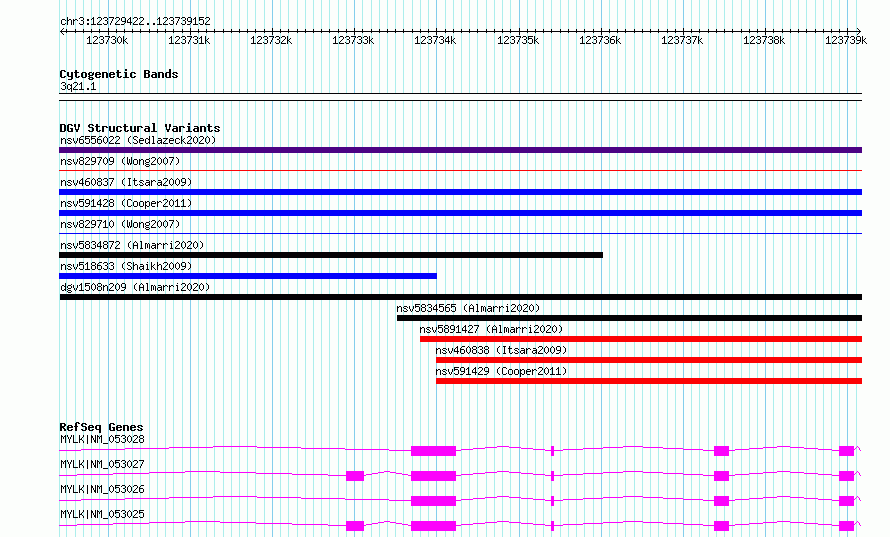This screenshot has width=890, height=537.
Task: Click the 123731k ruler tick label
Action: [x=189, y=40]
